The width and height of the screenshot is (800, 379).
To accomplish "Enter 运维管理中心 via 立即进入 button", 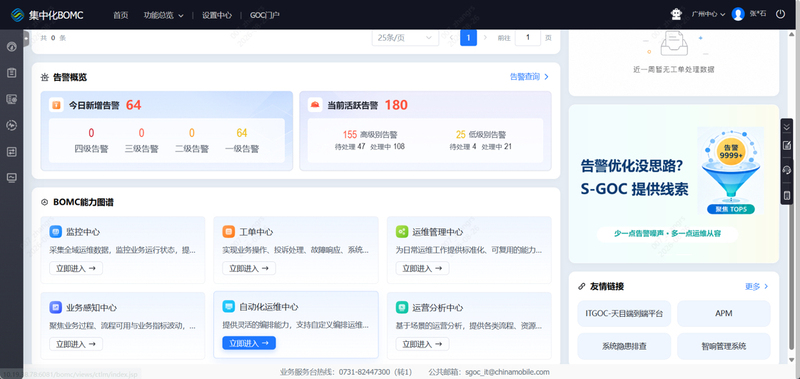I will (x=422, y=268).
